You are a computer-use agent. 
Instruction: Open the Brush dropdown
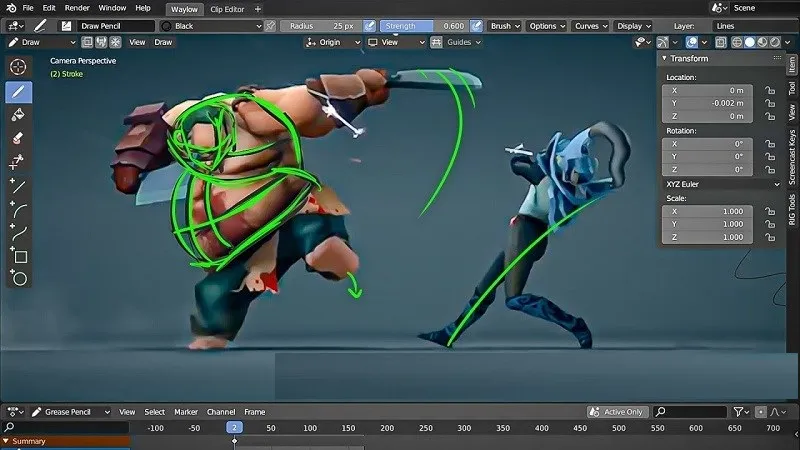pos(505,26)
